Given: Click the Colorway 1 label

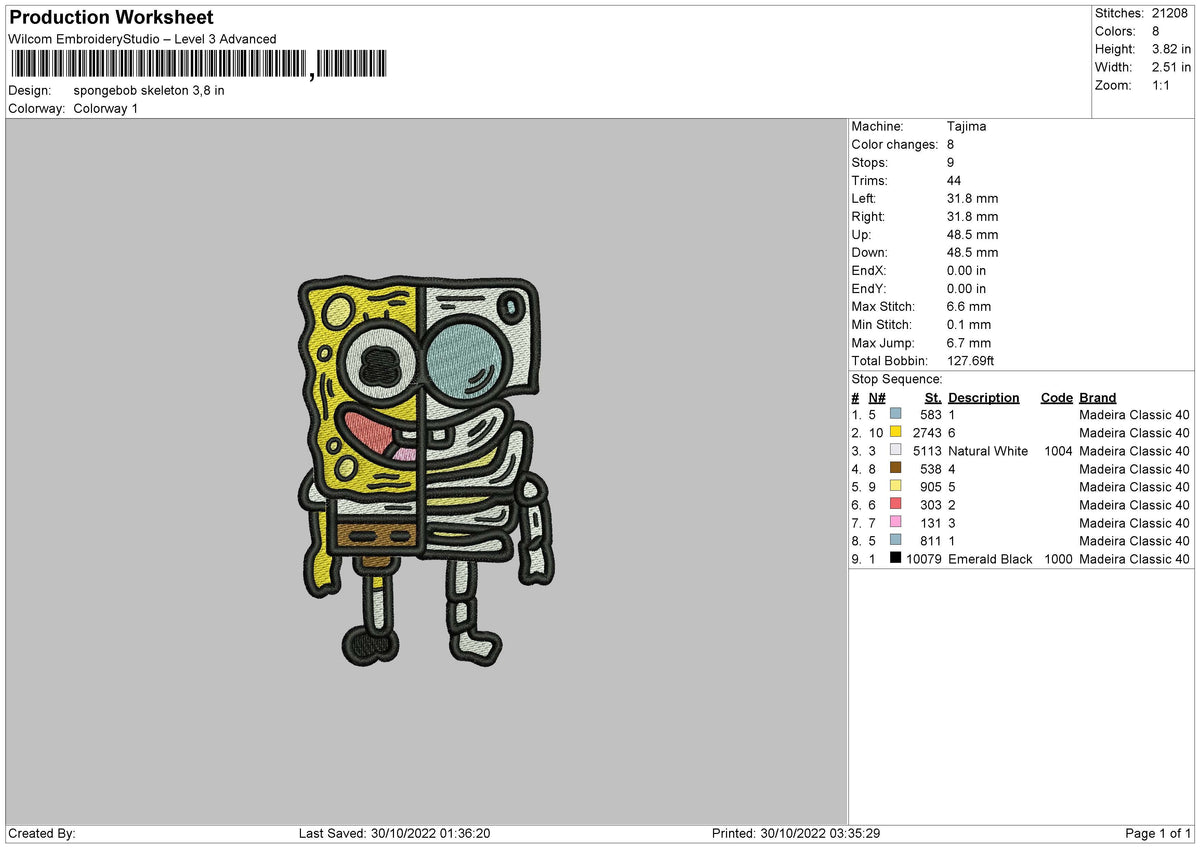Looking at the screenshot, I should (x=105, y=108).
